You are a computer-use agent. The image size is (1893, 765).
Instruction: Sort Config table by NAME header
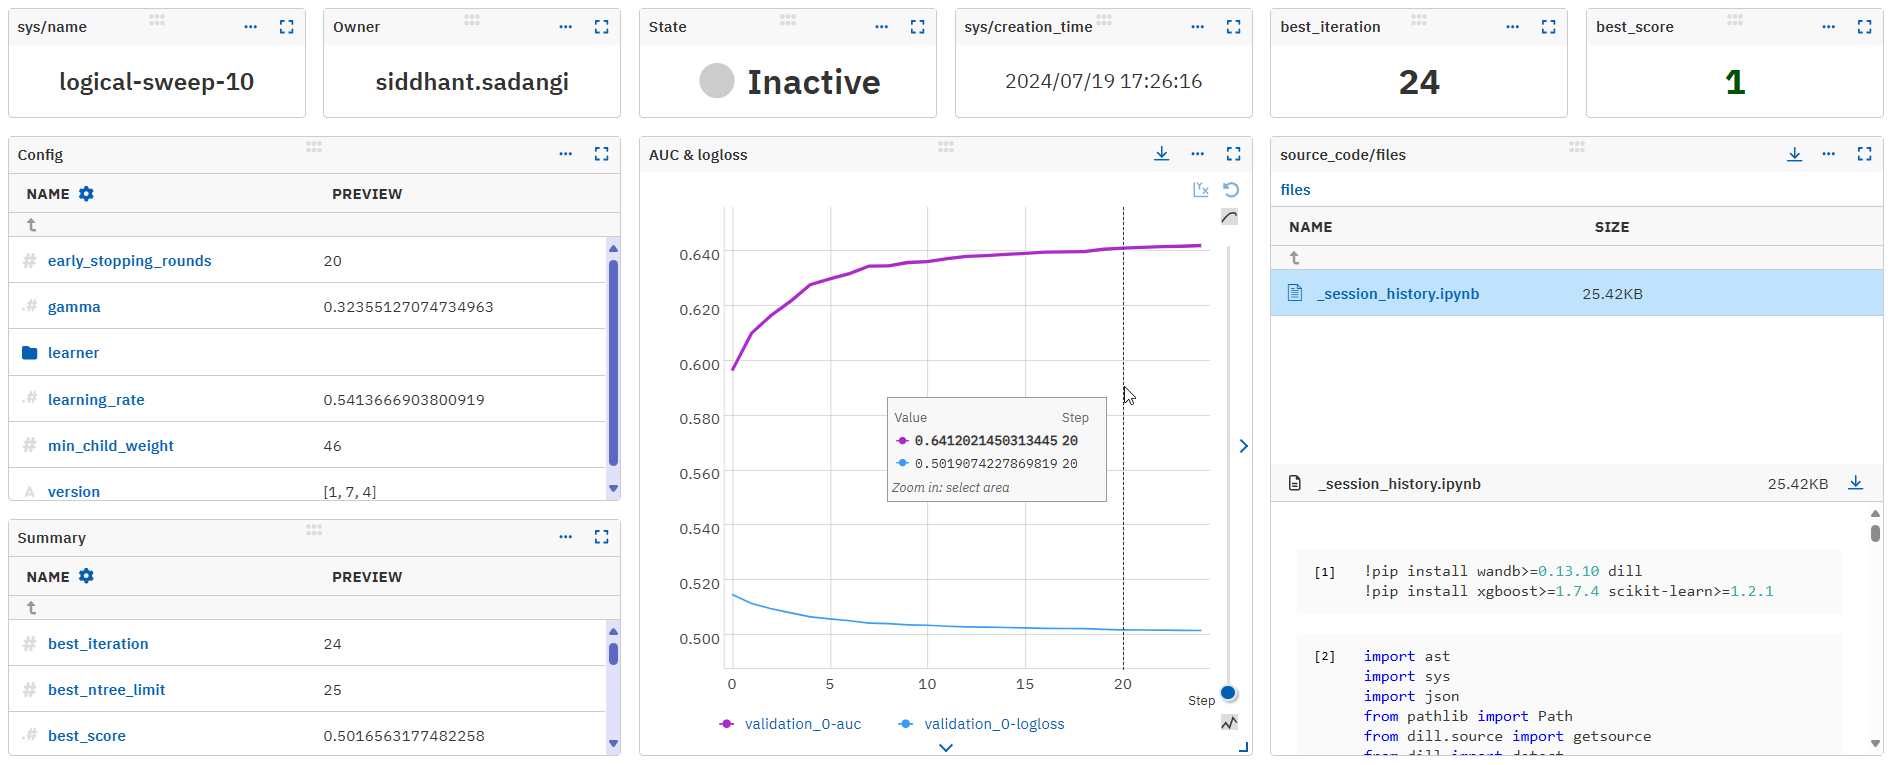[x=48, y=194]
